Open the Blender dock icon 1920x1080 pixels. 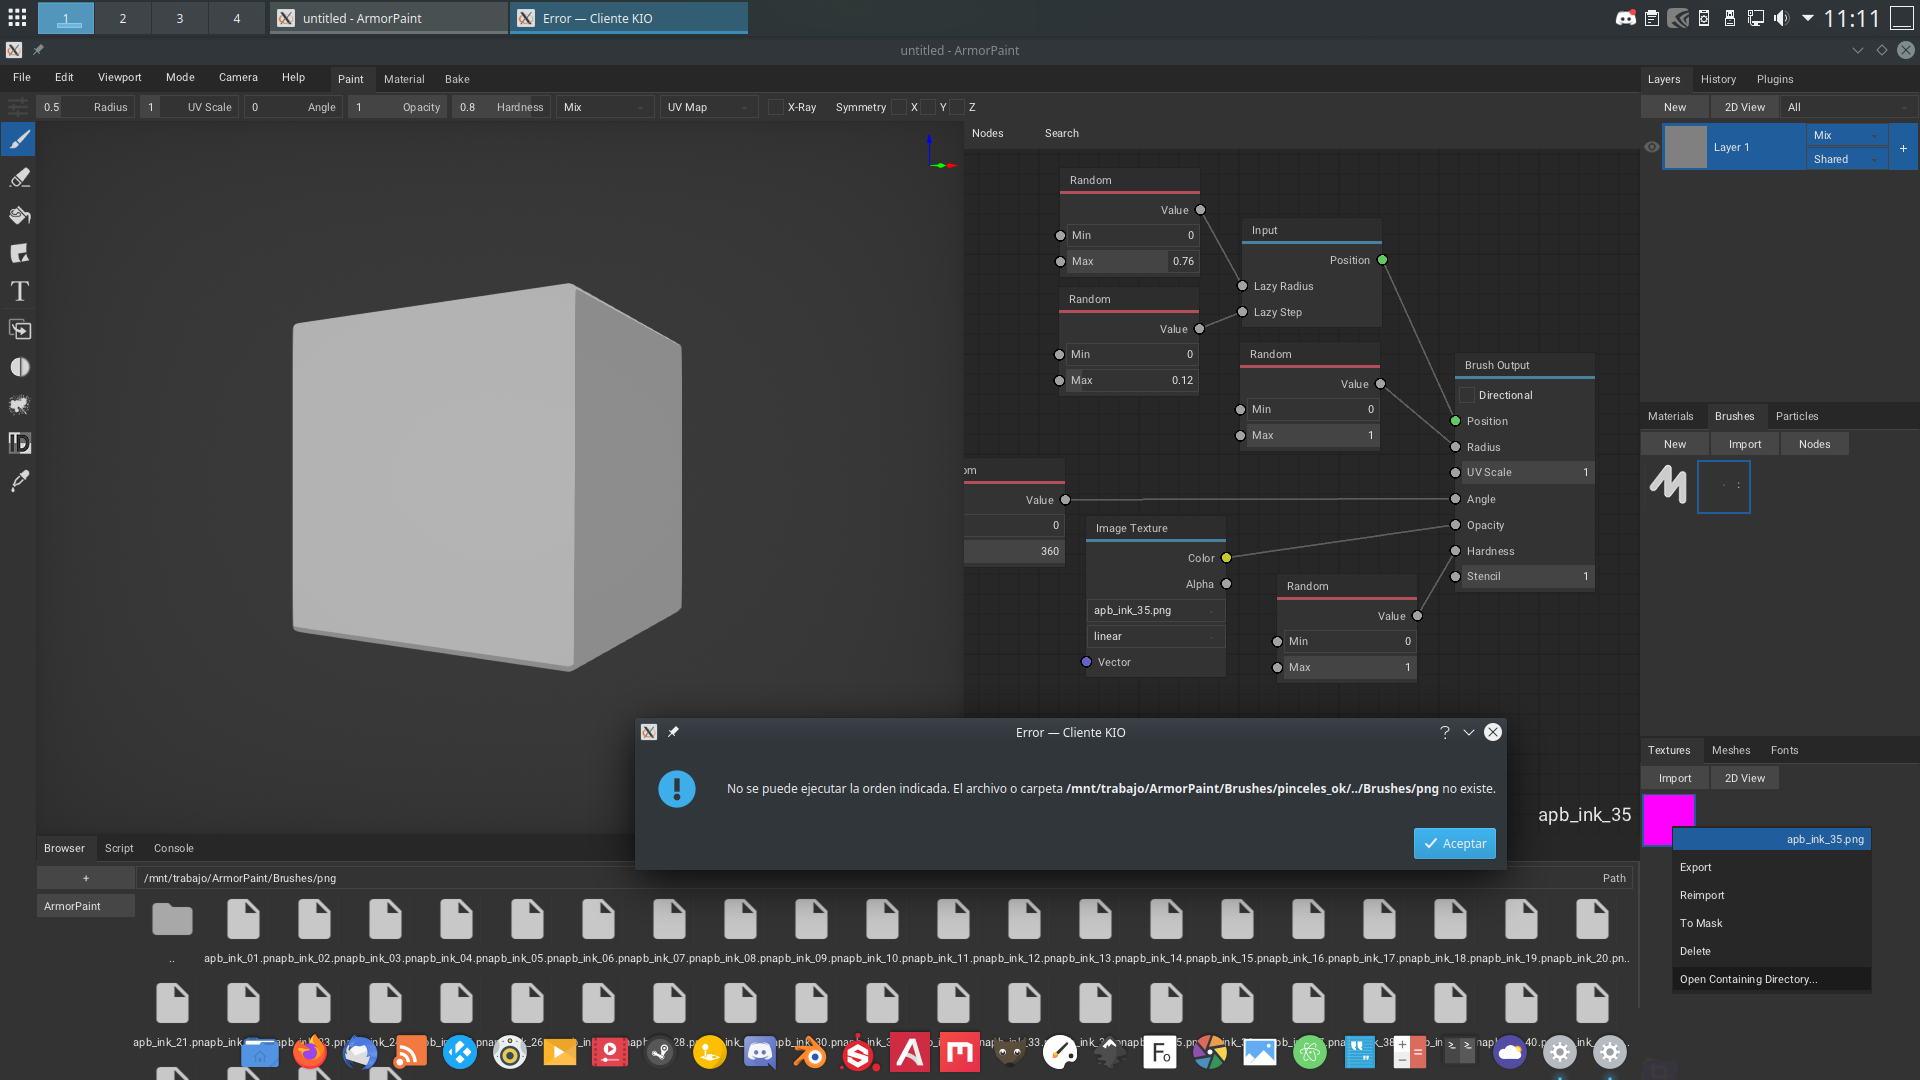tap(809, 1052)
